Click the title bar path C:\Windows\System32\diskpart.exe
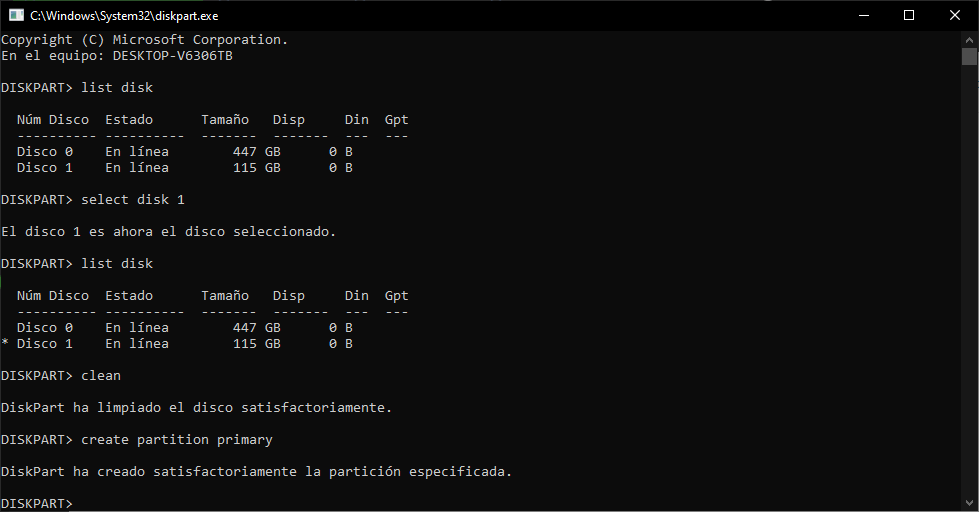This screenshot has height=512, width=979. [124, 16]
